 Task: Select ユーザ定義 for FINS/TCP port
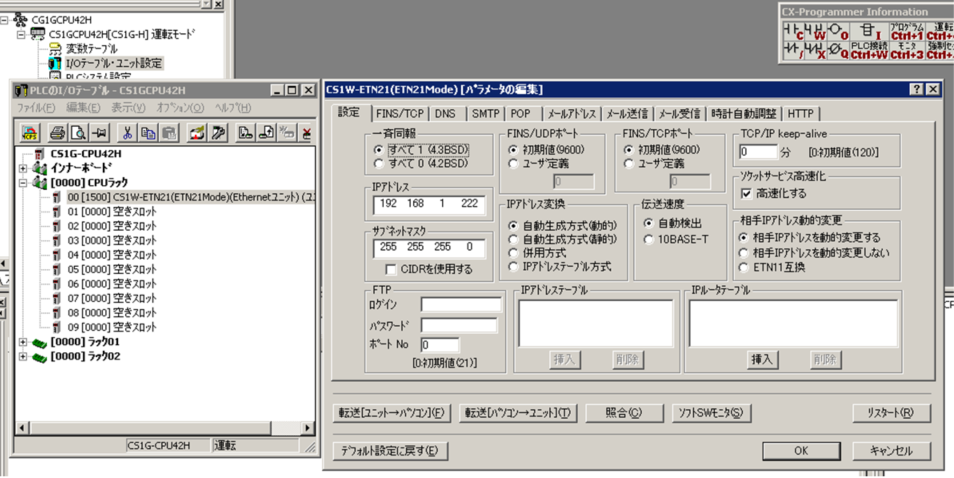tap(630, 164)
